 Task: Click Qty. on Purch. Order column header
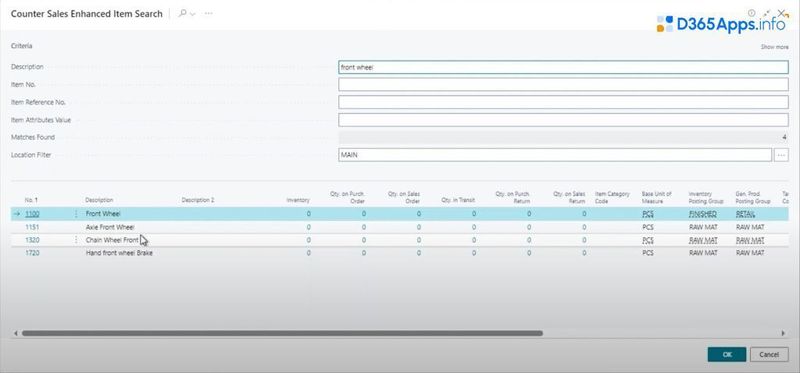348,197
